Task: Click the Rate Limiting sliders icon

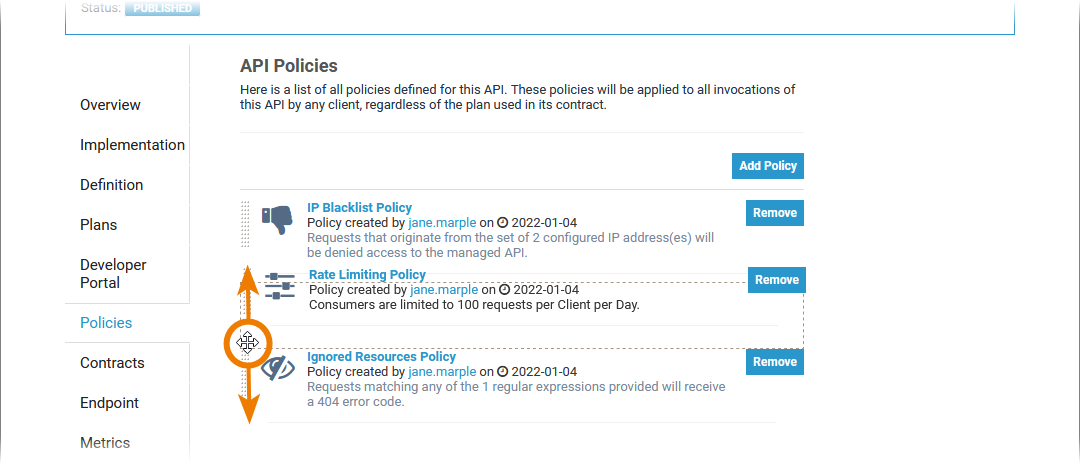Action: [x=279, y=285]
